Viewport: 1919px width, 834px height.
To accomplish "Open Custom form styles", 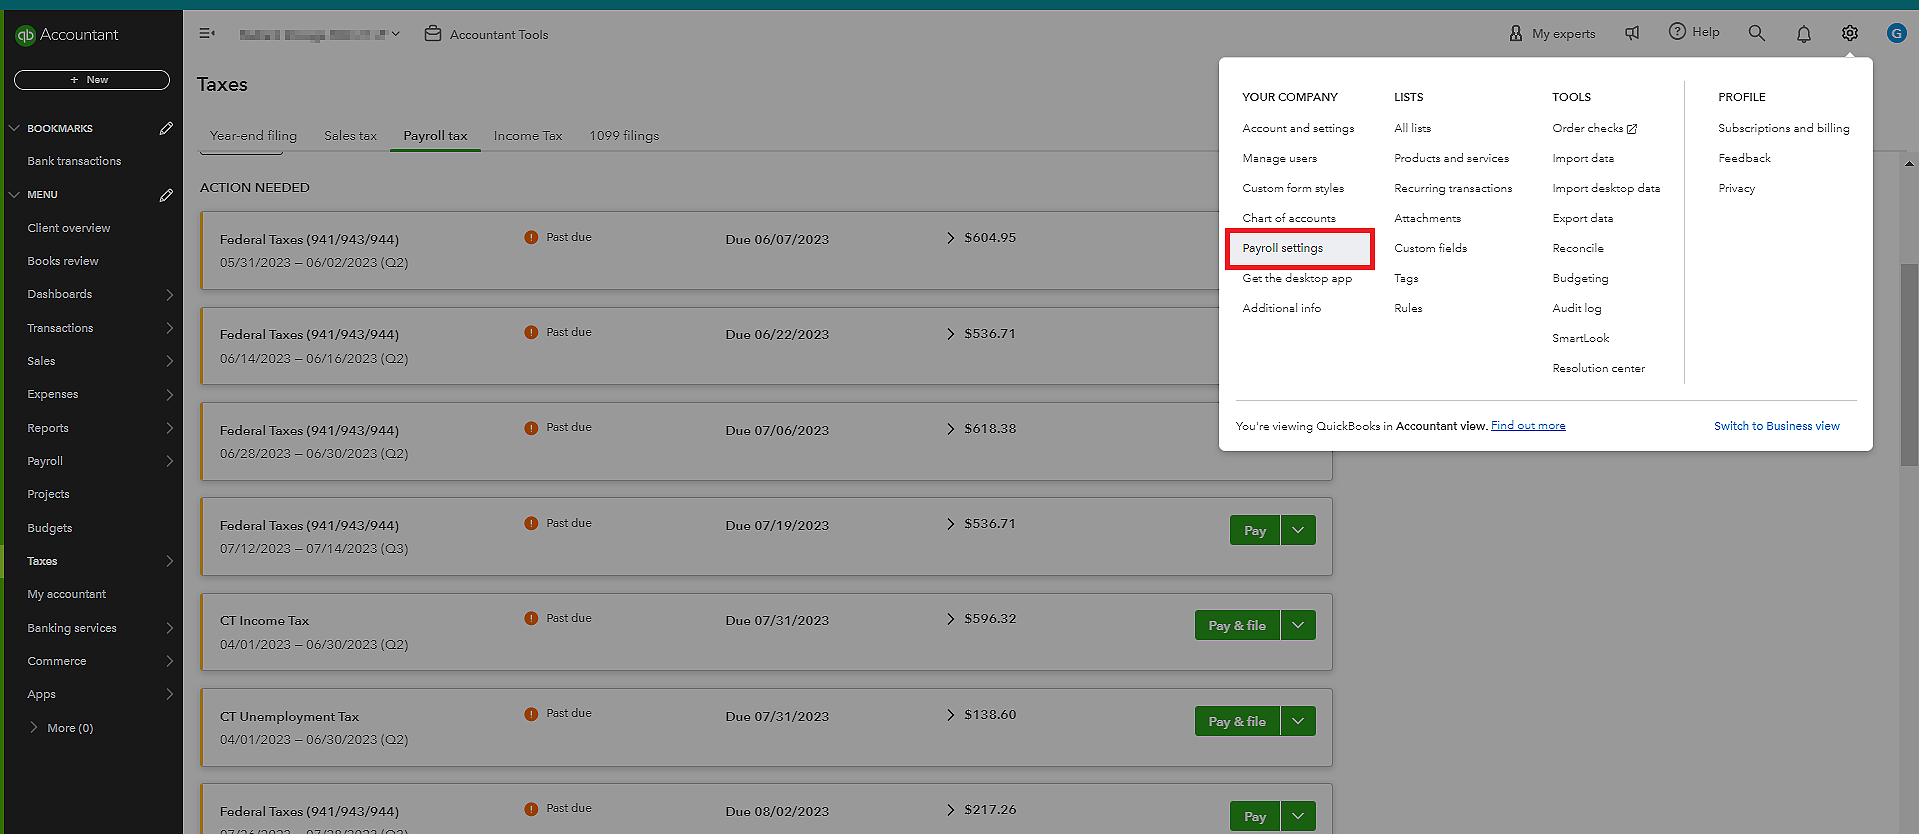I will pos(1292,188).
